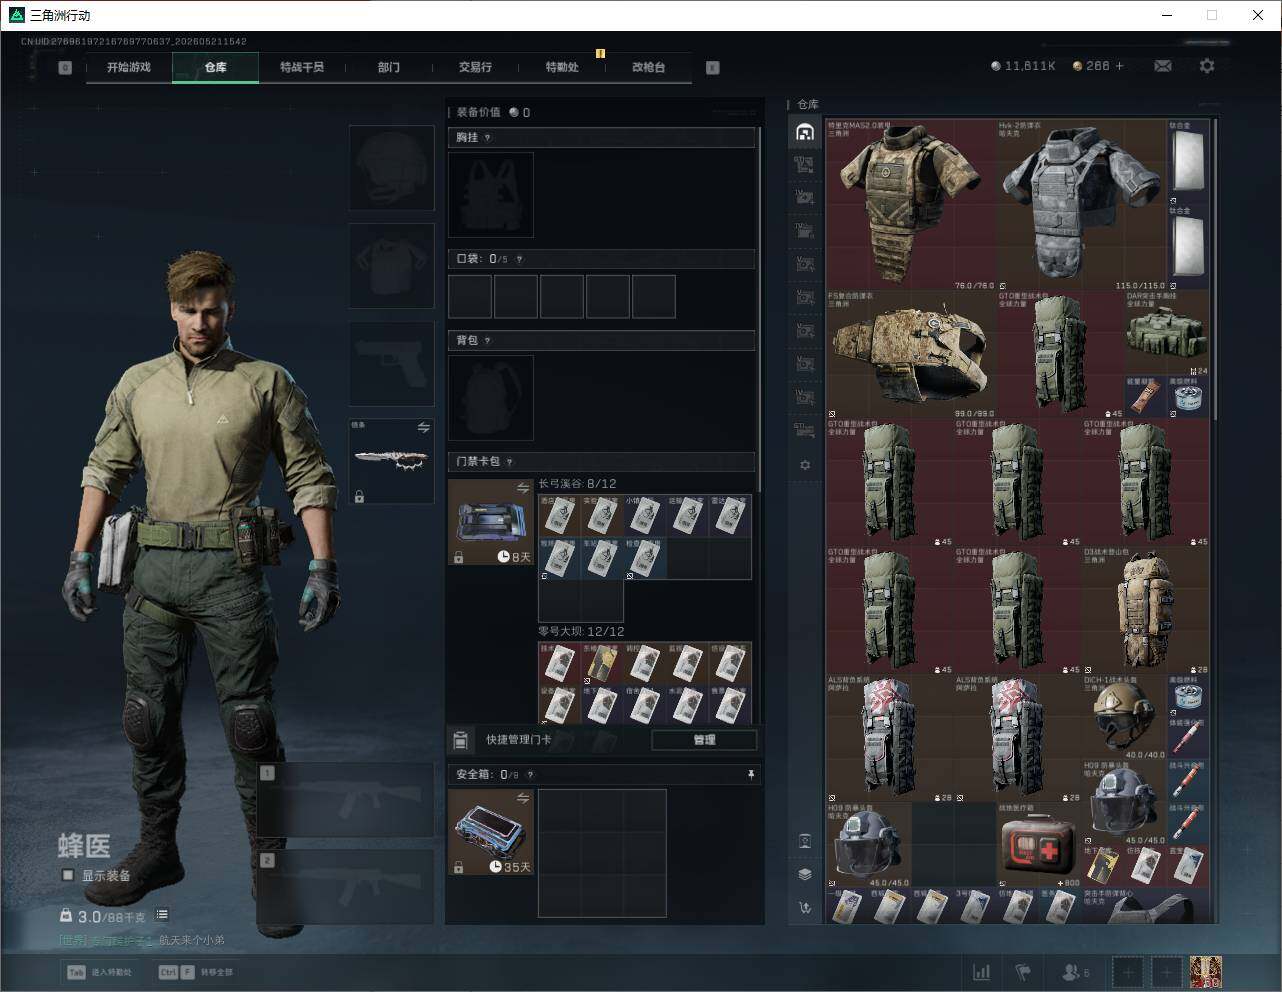Select the empty backpack slot under 背包

491,398
